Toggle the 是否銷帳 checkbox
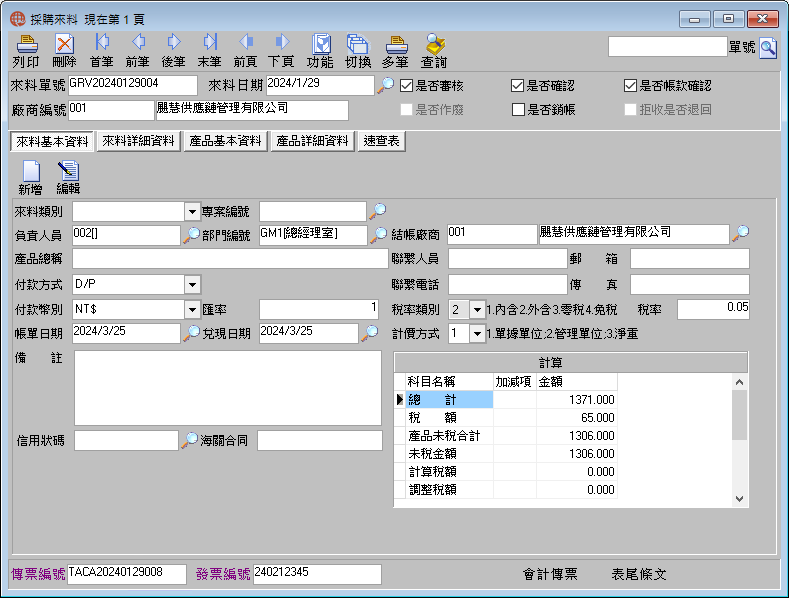 click(x=518, y=109)
